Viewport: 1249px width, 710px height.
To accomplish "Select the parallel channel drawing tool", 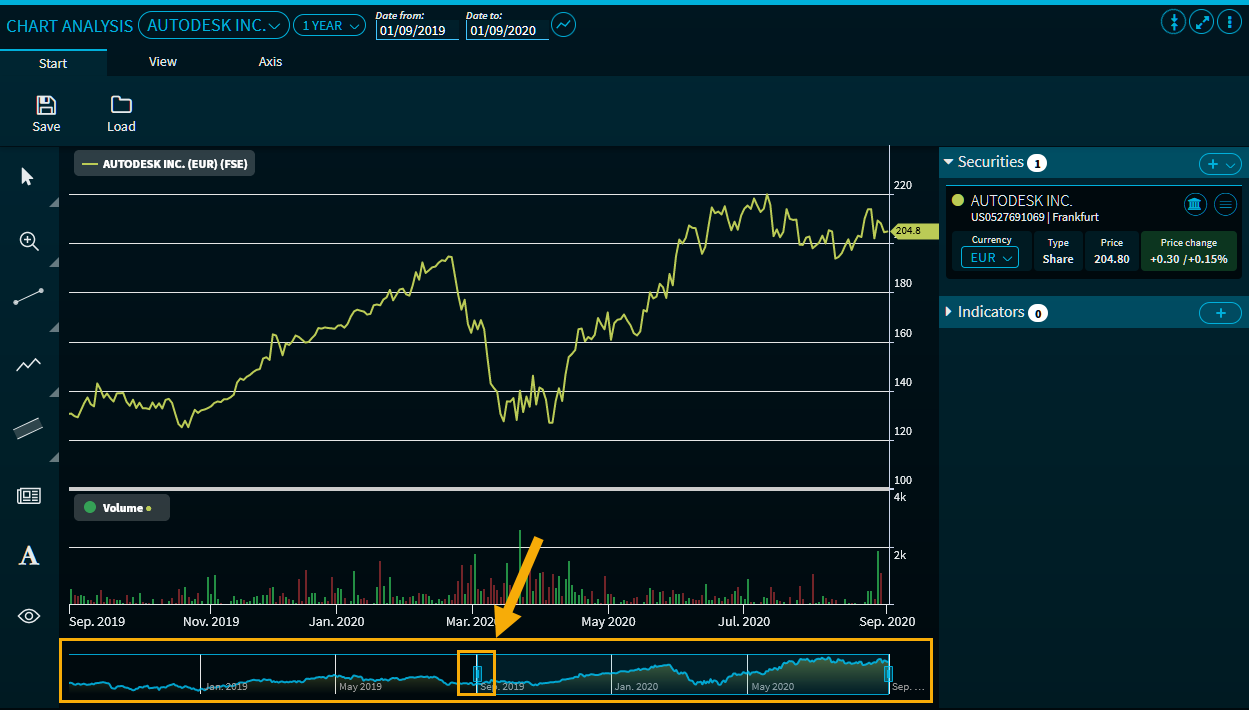I will coord(29,428).
